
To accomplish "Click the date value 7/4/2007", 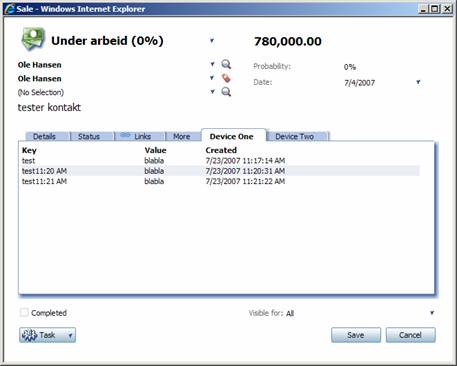I will (359, 83).
